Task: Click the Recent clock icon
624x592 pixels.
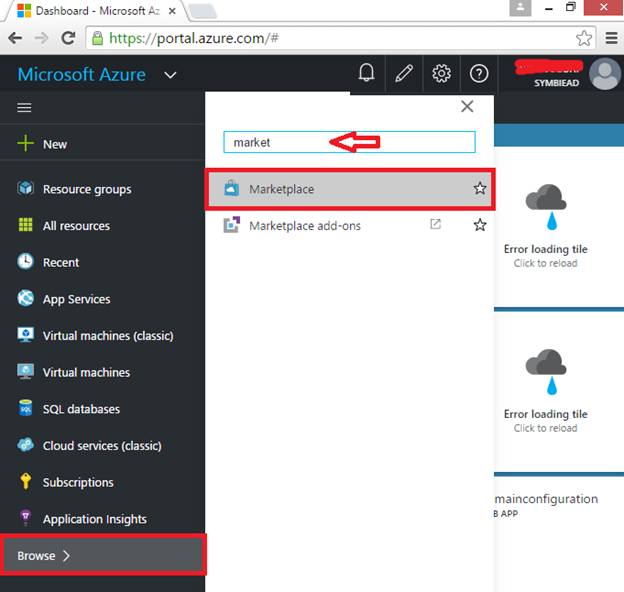Action: click(25, 262)
